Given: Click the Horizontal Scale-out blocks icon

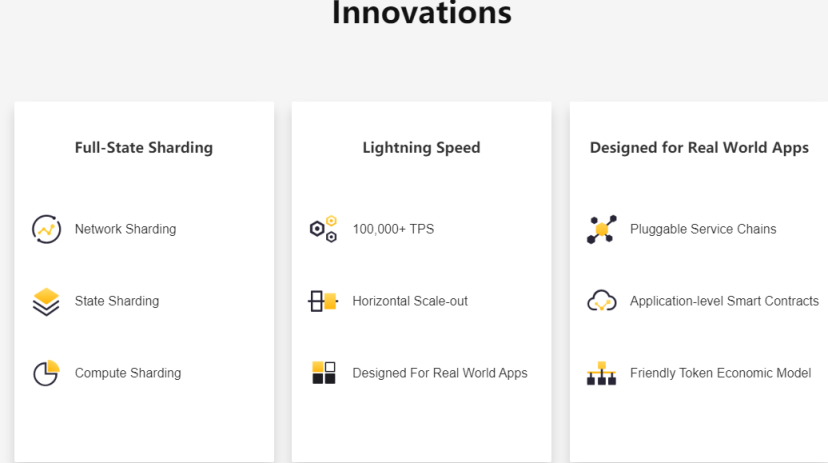Looking at the screenshot, I should coord(323,301).
